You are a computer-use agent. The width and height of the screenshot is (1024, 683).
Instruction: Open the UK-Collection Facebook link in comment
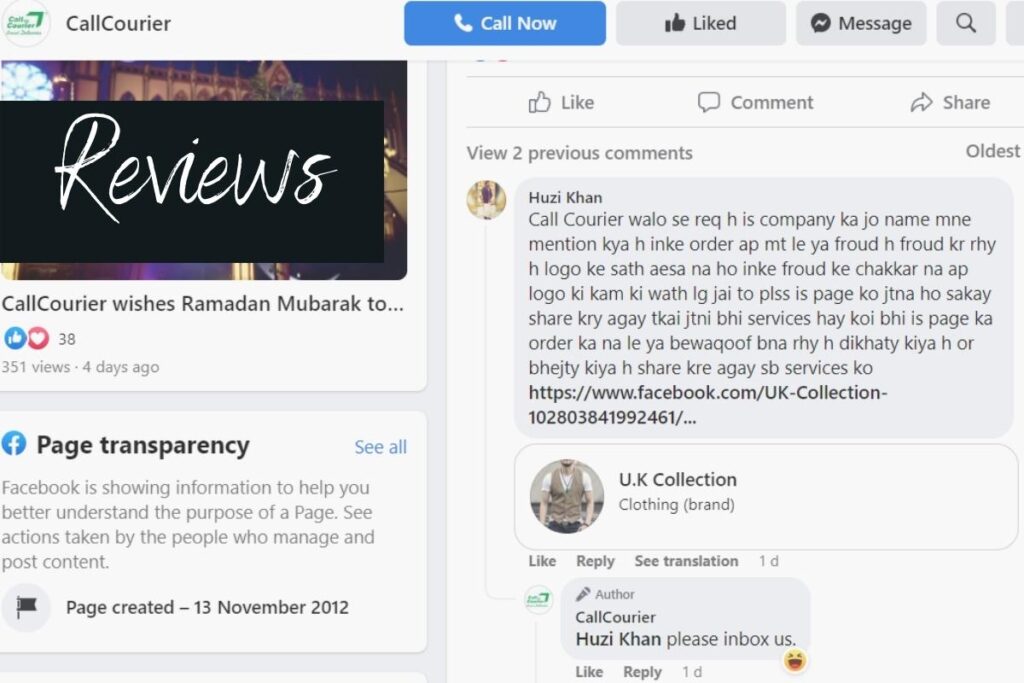[x=707, y=405]
